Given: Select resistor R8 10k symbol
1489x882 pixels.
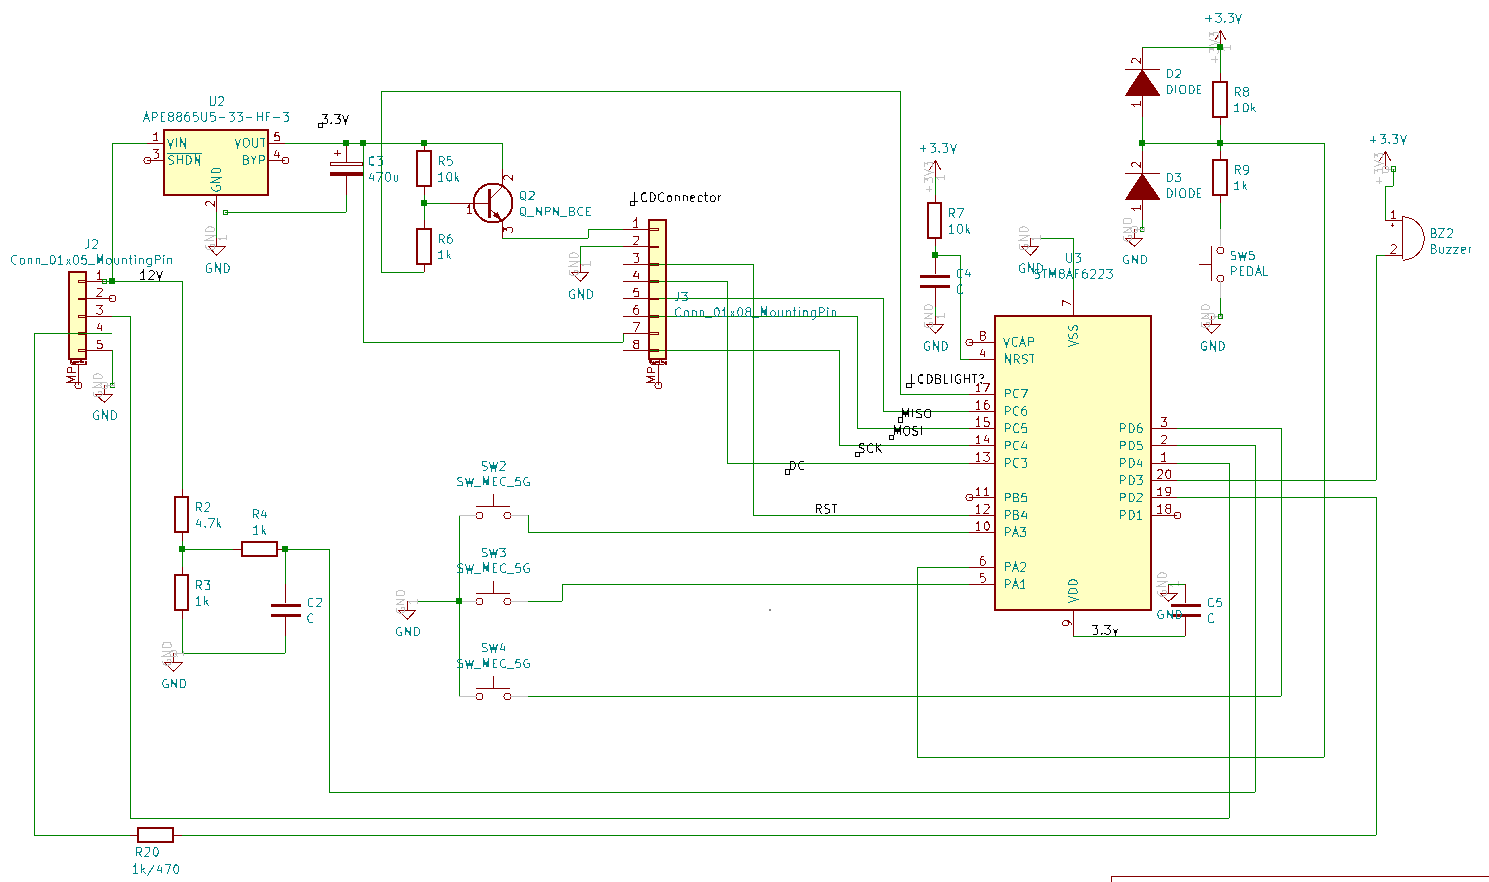Looking at the screenshot, I should click(1220, 99).
